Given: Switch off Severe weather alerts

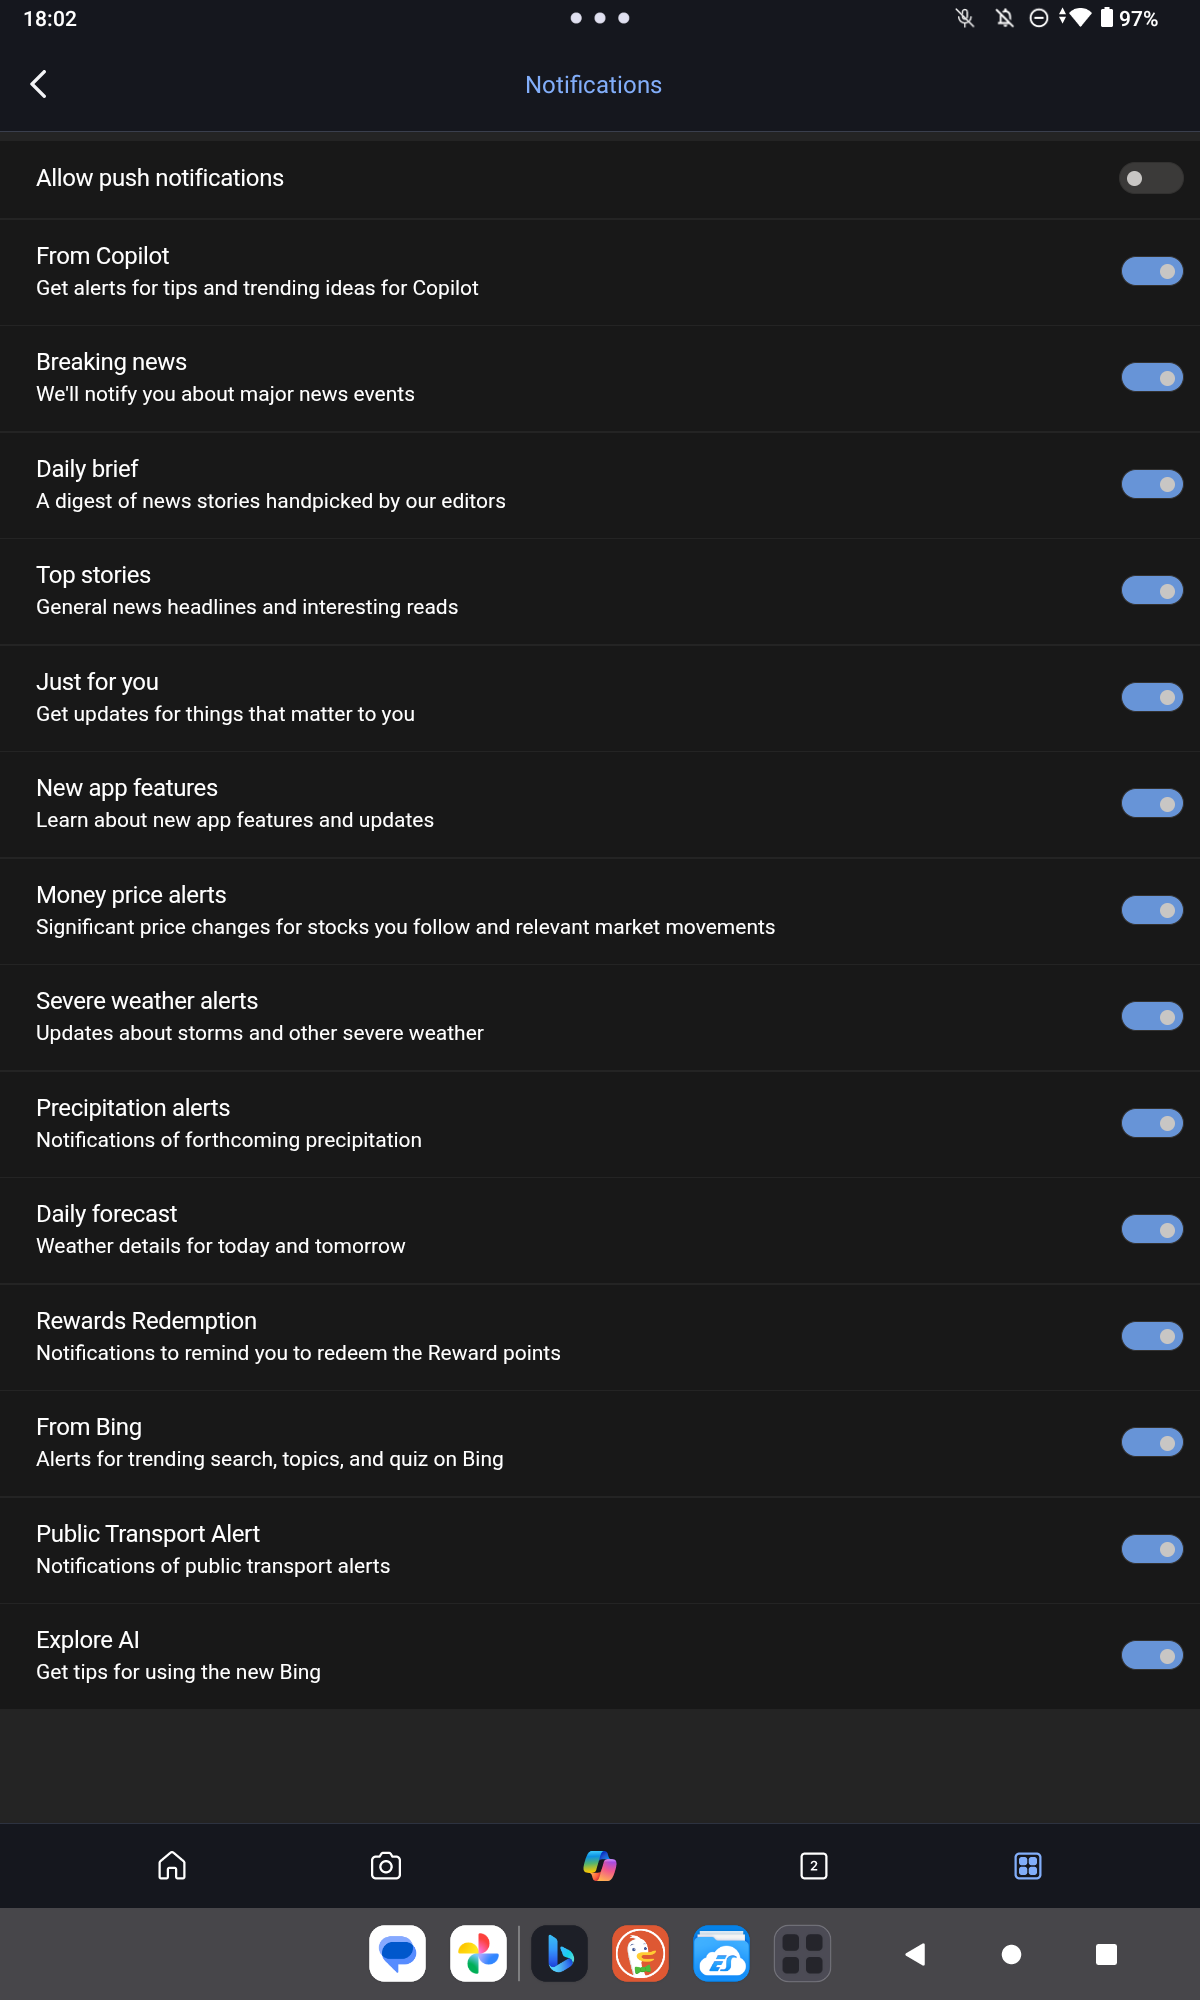Looking at the screenshot, I should point(1152,1017).
